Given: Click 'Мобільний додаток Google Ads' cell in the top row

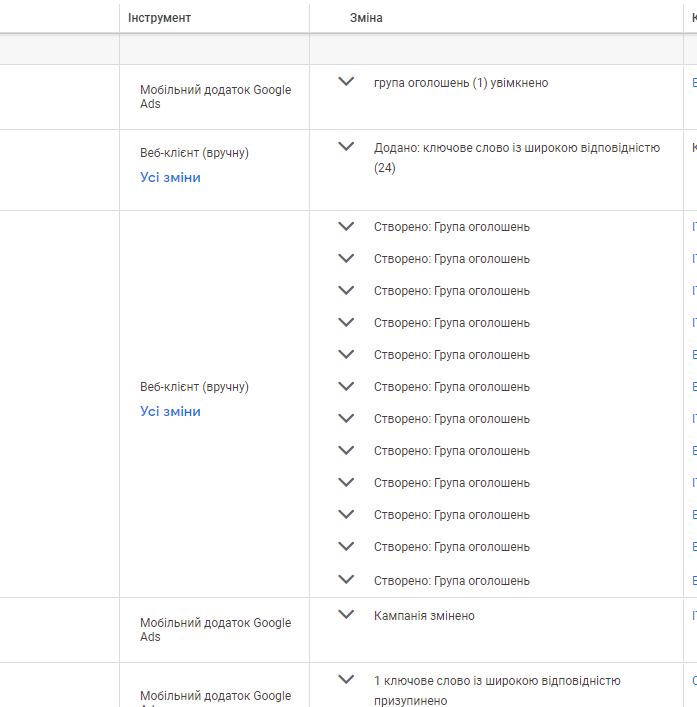Looking at the screenshot, I should [215, 97].
